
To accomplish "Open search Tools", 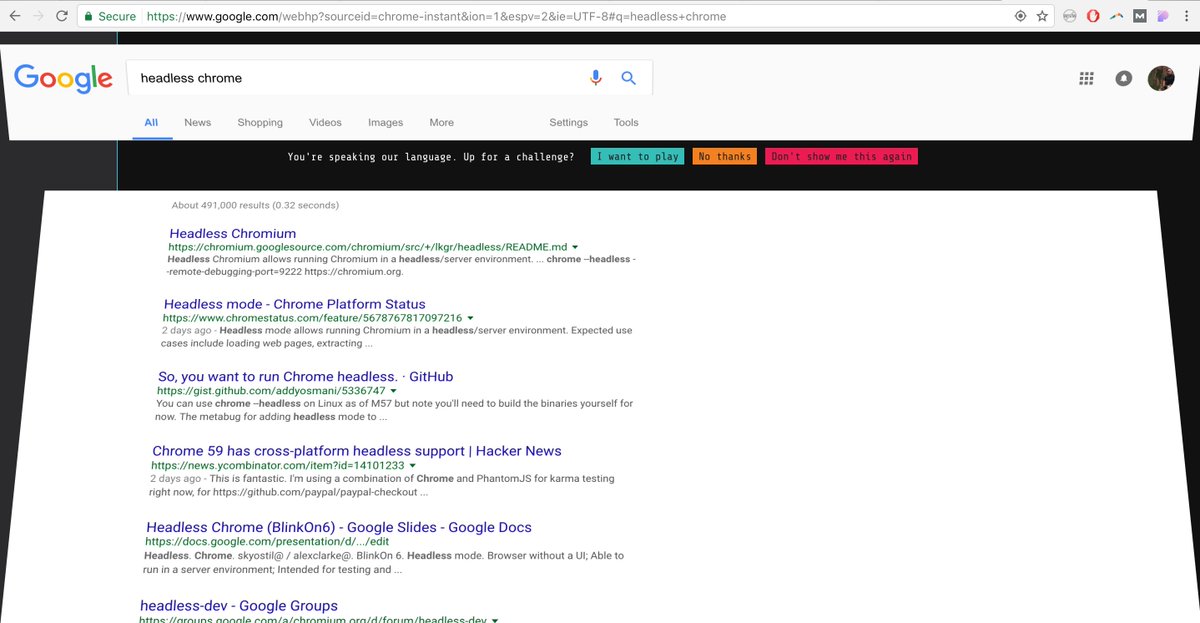I will pyautogui.click(x=626, y=122).
